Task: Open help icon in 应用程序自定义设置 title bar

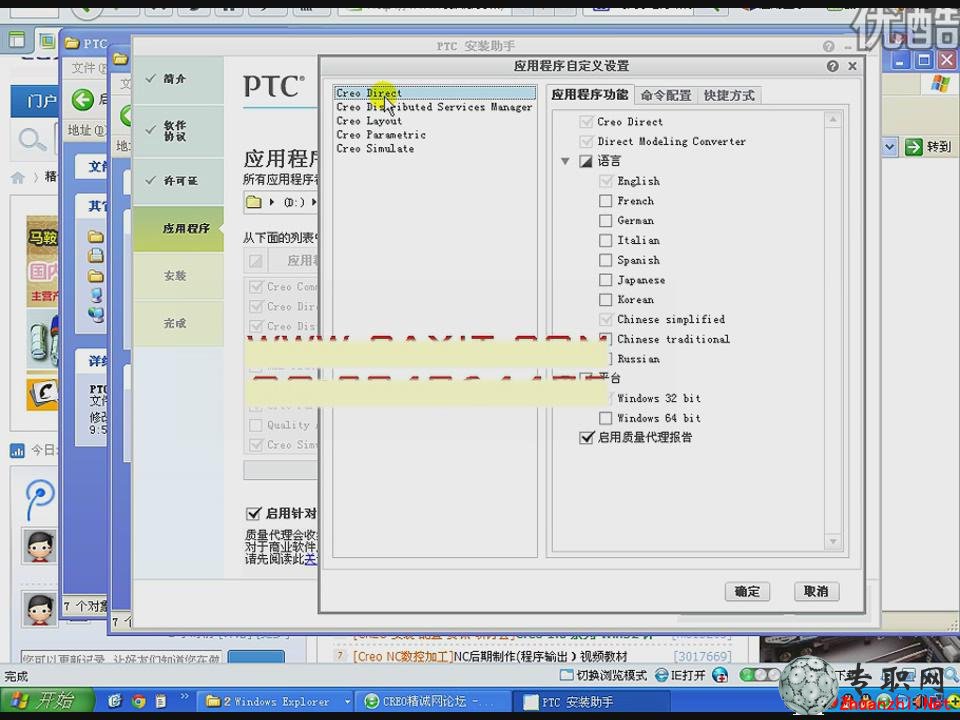Action: coord(833,66)
